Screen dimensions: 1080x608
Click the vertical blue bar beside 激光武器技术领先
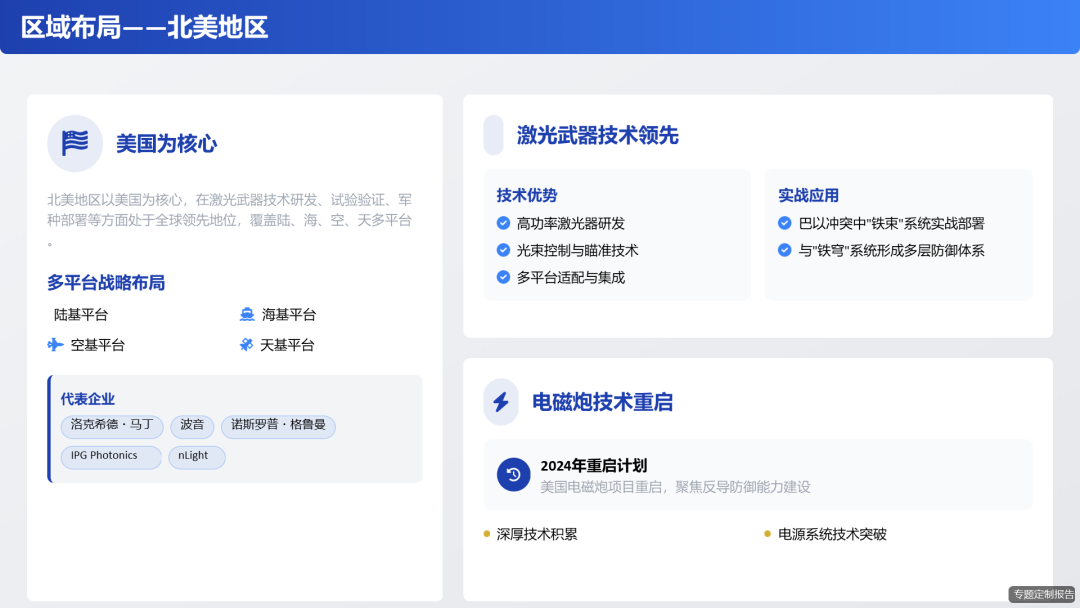[x=493, y=135]
